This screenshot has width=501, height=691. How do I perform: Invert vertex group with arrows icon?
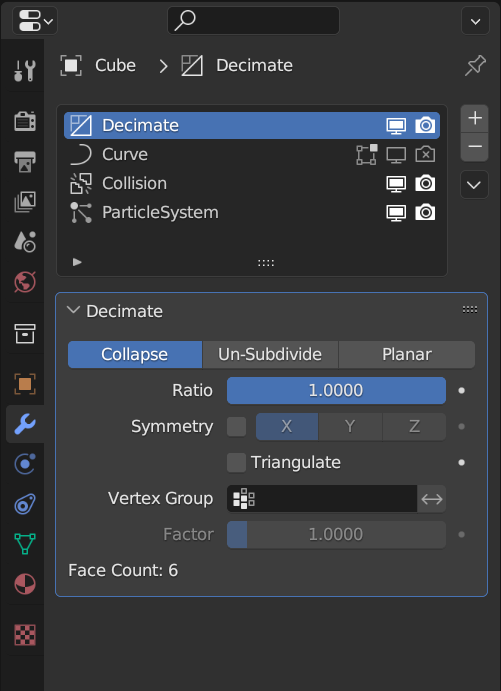coord(432,499)
